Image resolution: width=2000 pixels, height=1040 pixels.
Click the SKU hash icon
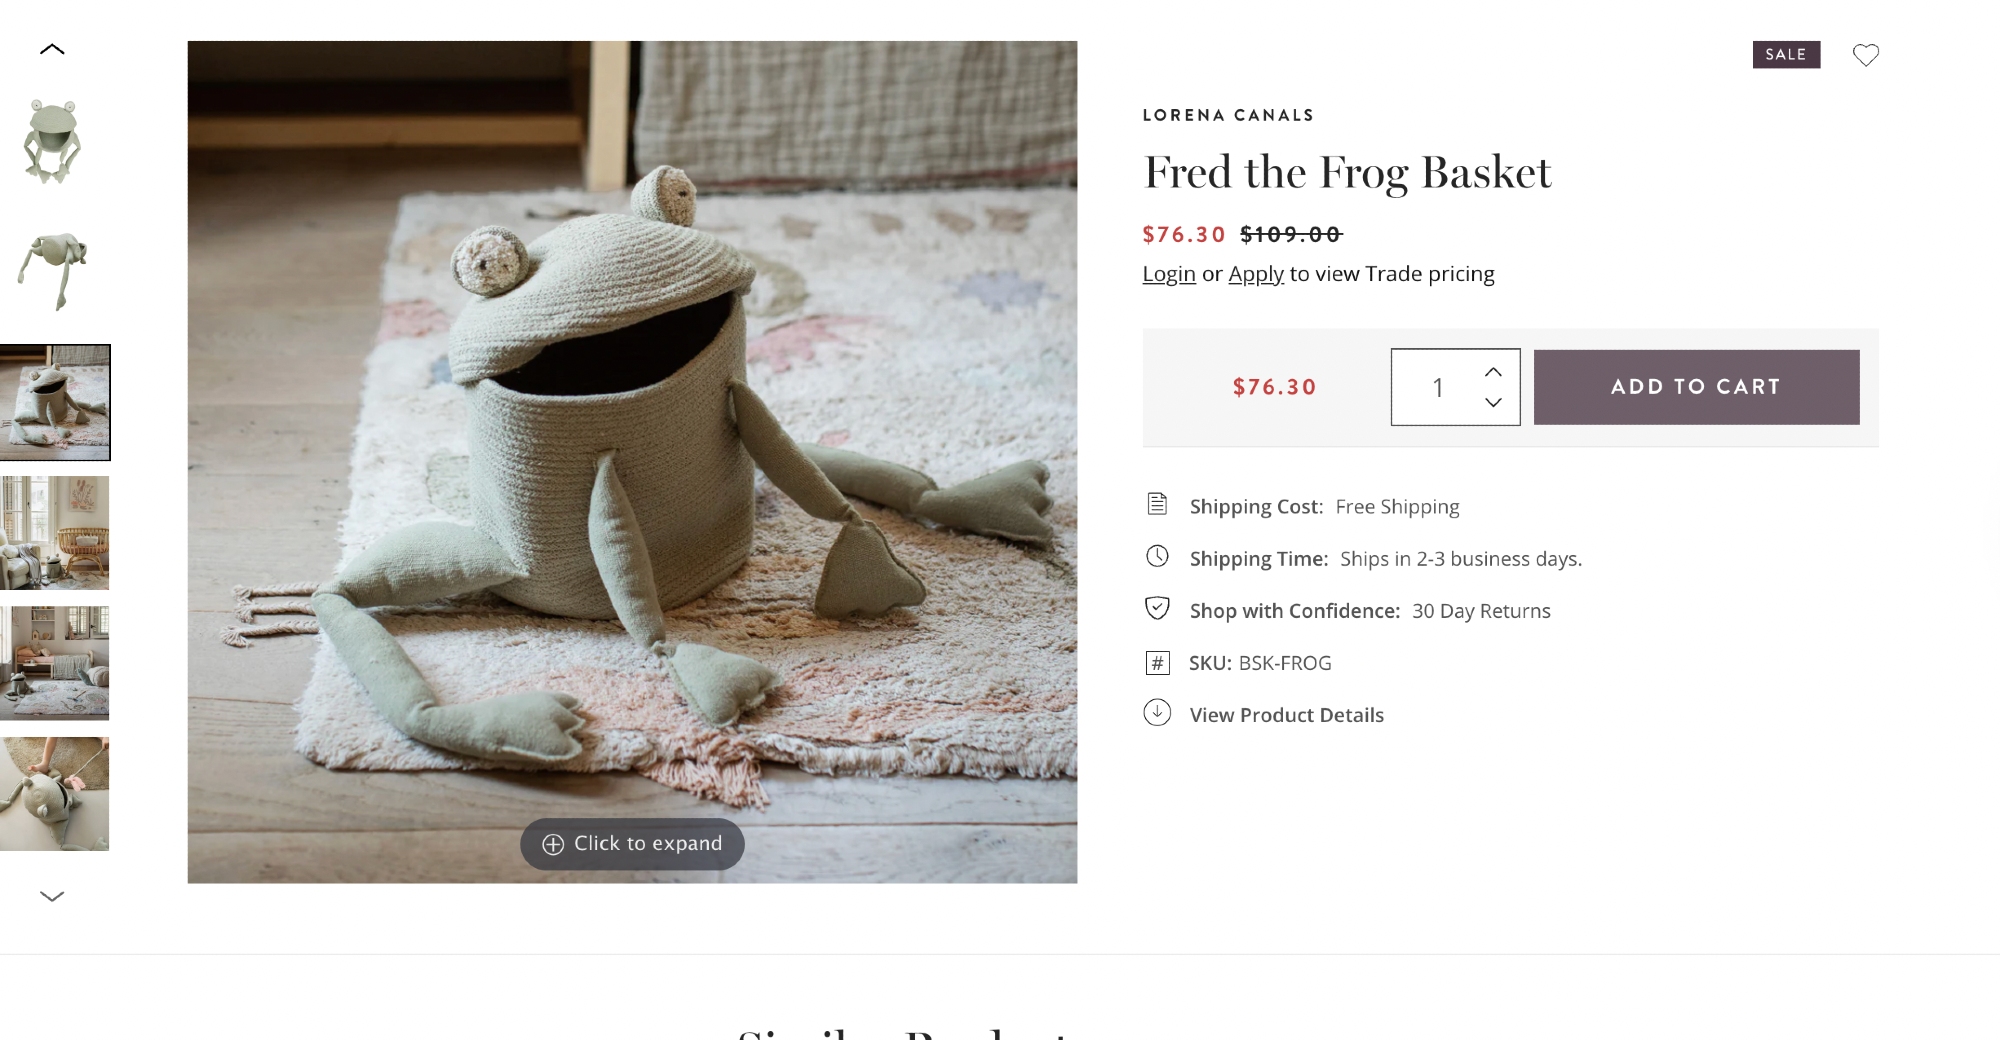1157,662
